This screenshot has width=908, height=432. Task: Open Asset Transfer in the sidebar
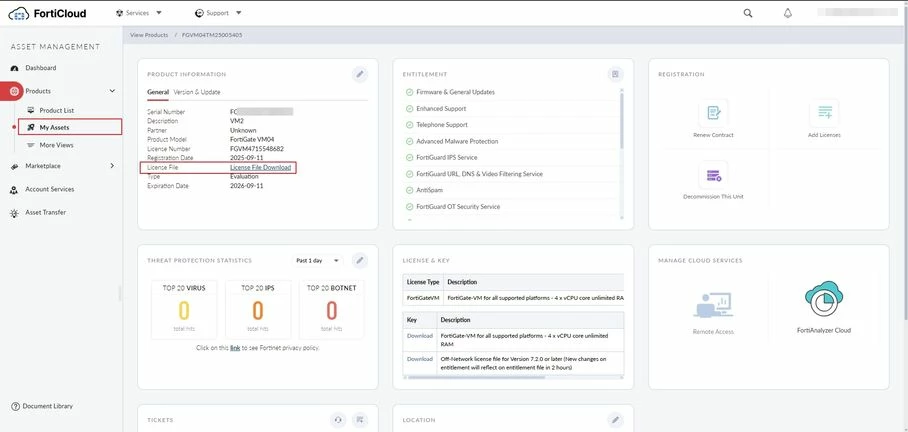pos(45,213)
